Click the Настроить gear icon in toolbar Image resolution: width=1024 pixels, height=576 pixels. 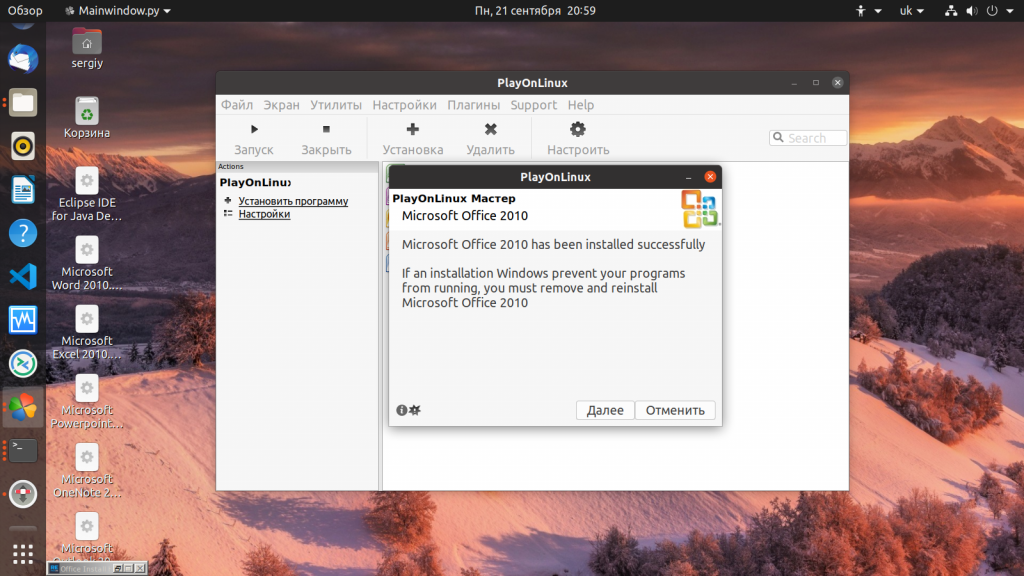[x=577, y=129]
